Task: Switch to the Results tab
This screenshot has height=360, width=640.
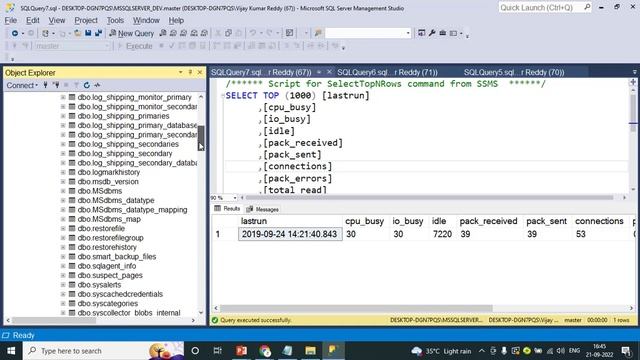Action: [x=227, y=209]
